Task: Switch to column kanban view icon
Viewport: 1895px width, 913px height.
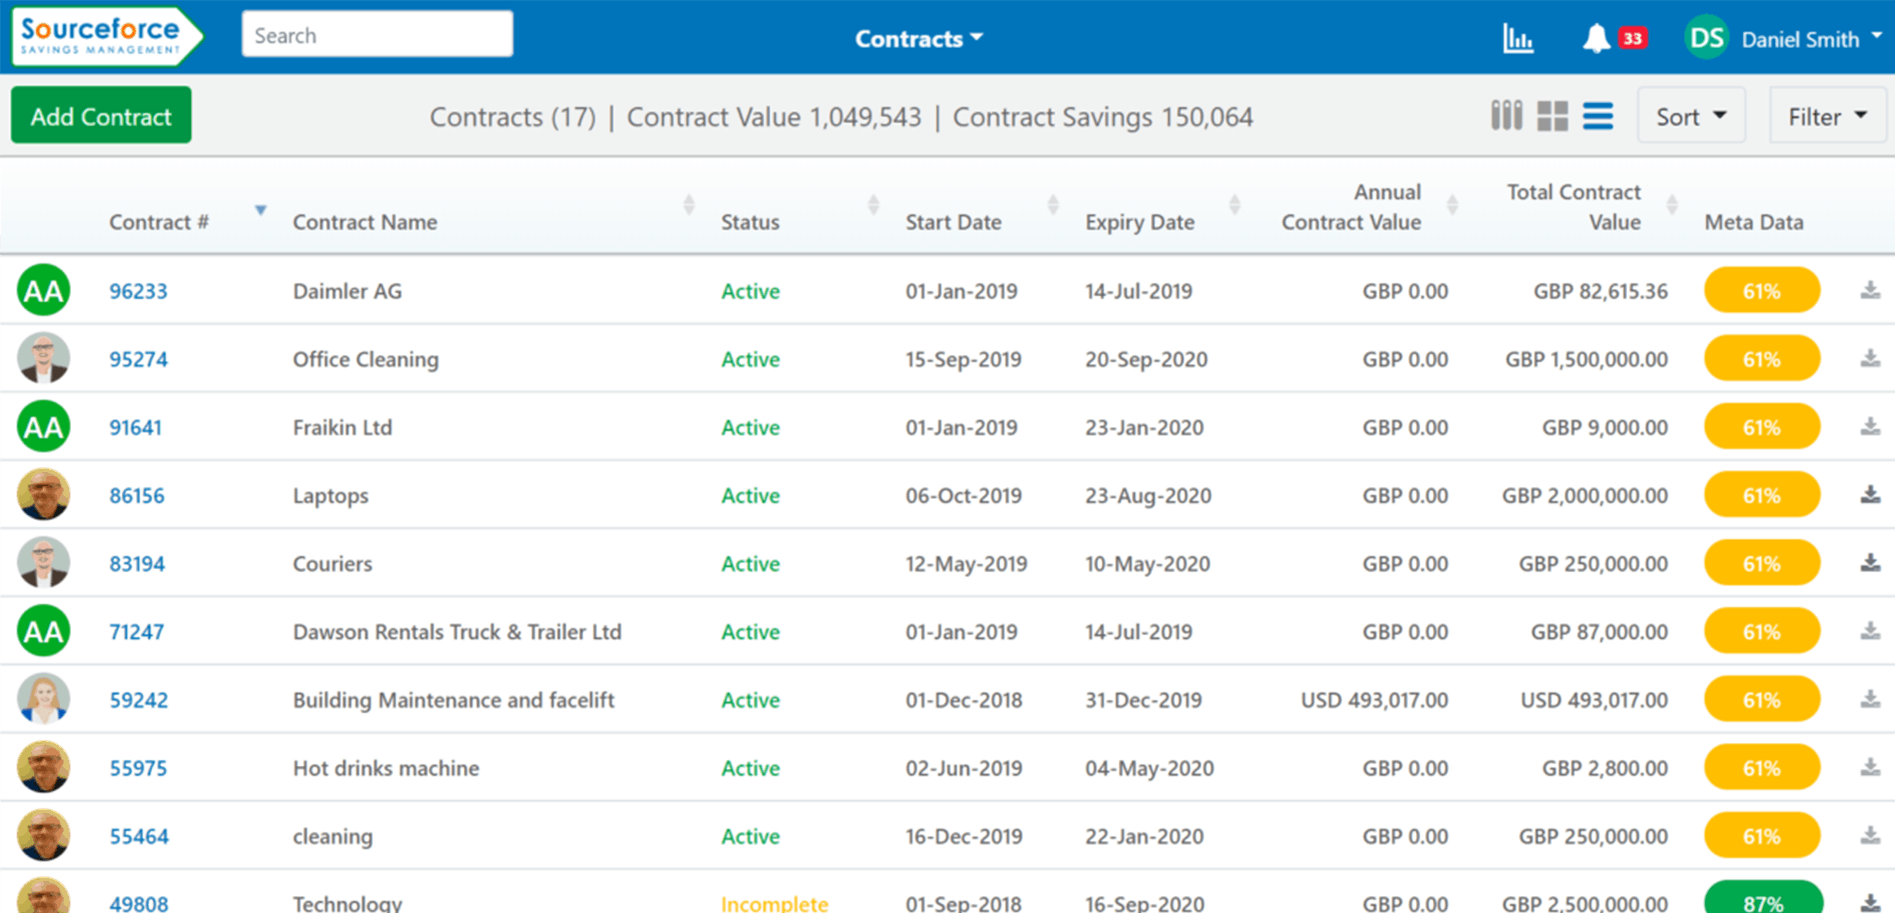Action: pos(1506,116)
